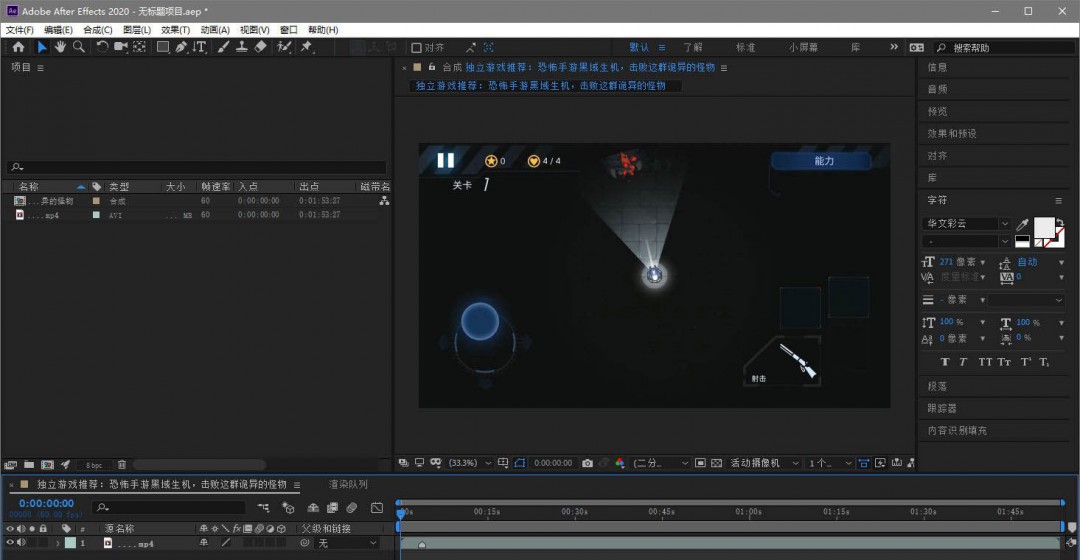Viewport: 1080px width, 560px height.
Task: Activate the Eraser tool
Action: tap(261, 47)
